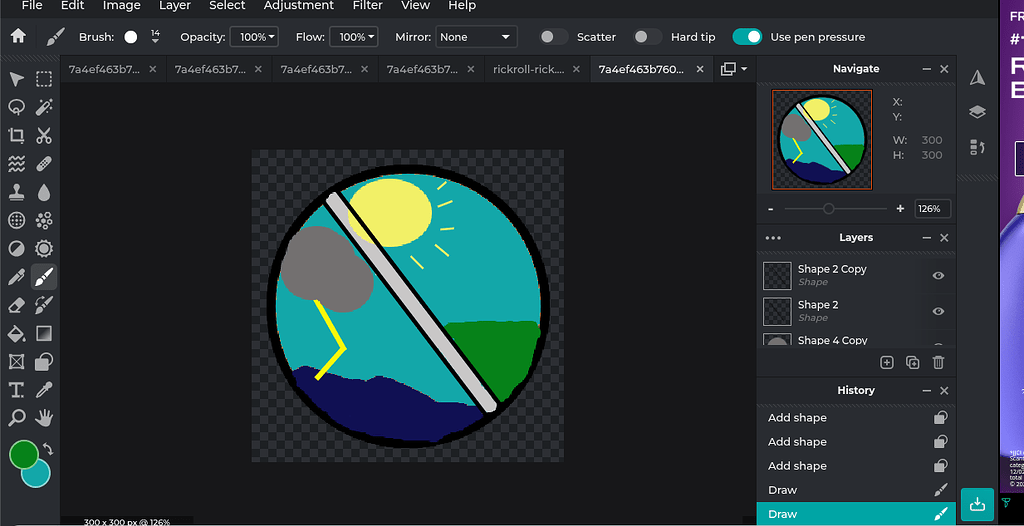Image resolution: width=1024 pixels, height=526 pixels.
Task: Click the teal download/save button
Action: pyautogui.click(x=977, y=504)
